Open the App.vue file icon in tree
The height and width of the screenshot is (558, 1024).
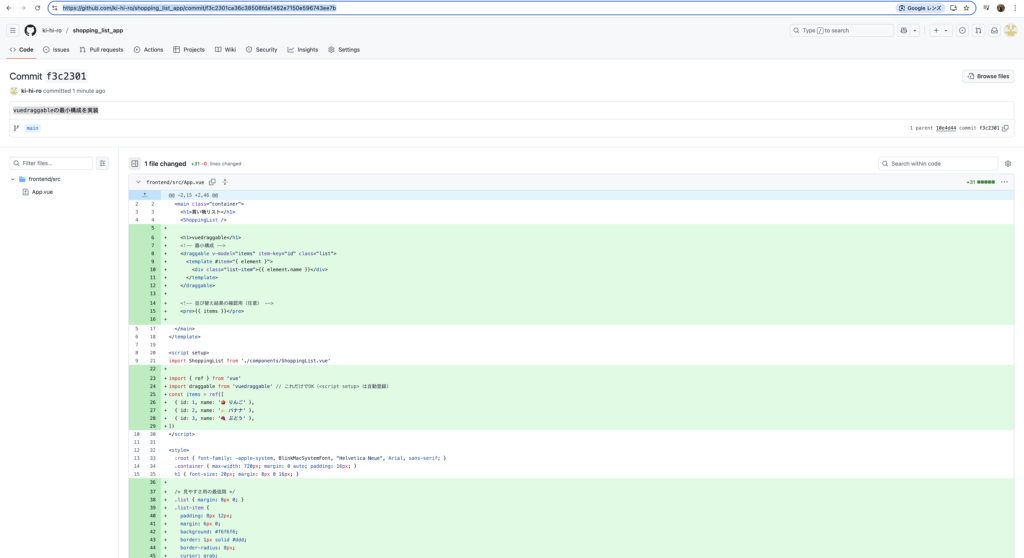click(x=25, y=192)
